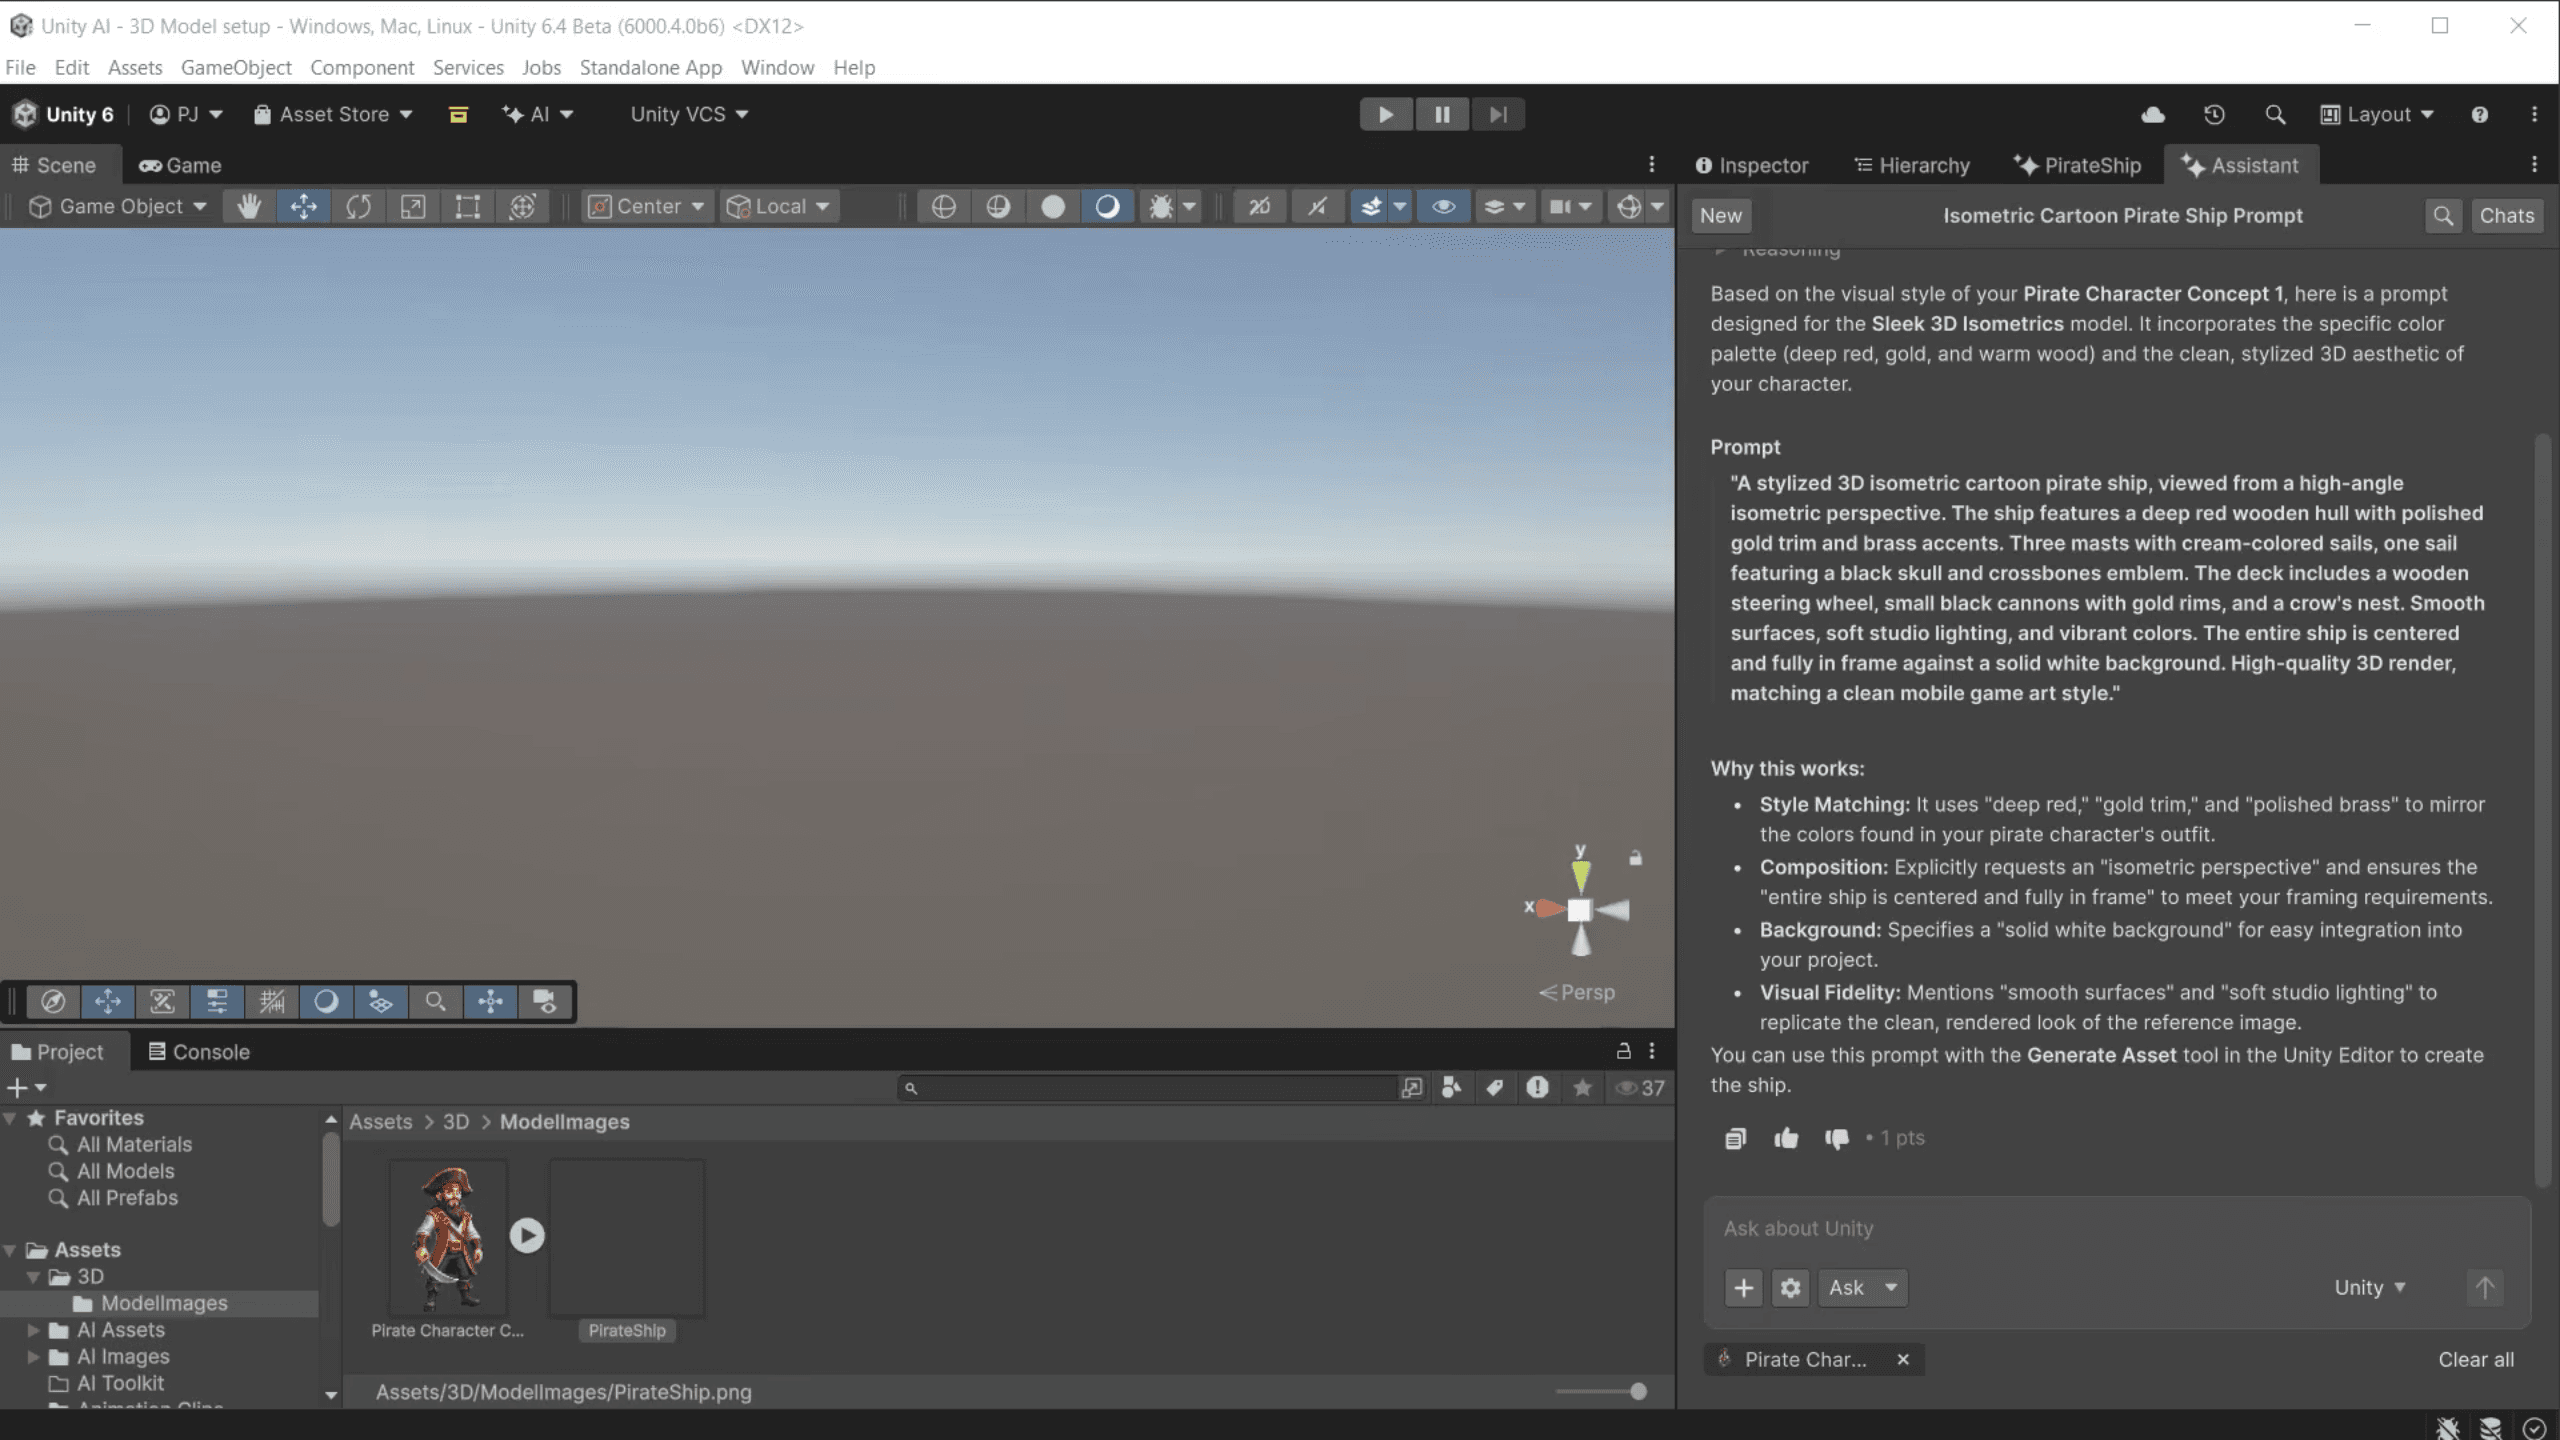Give thumbs down to assistant response
Viewport: 2560px width, 1440px height.
coord(1837,1138)
